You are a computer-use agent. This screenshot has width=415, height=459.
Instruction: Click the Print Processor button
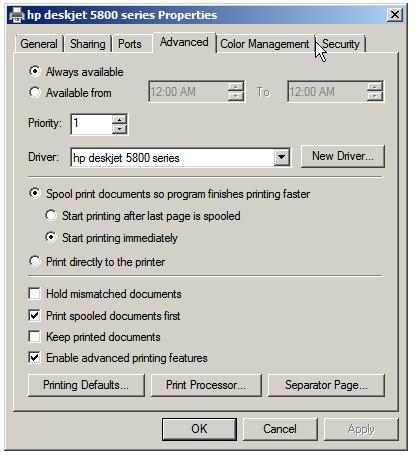click(206, 385)
